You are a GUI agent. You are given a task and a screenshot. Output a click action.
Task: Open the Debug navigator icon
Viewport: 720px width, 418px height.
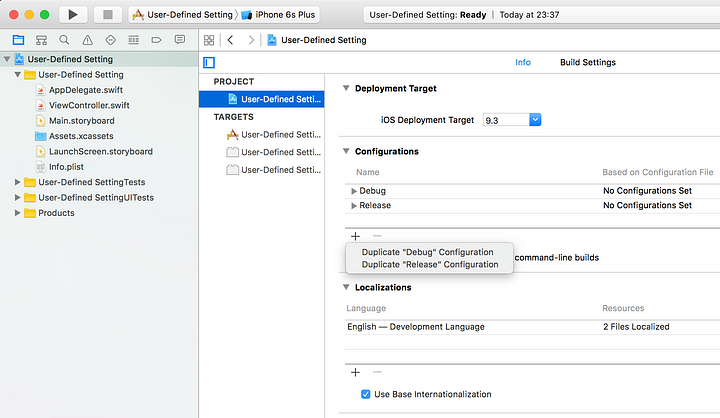click(134, 40)
